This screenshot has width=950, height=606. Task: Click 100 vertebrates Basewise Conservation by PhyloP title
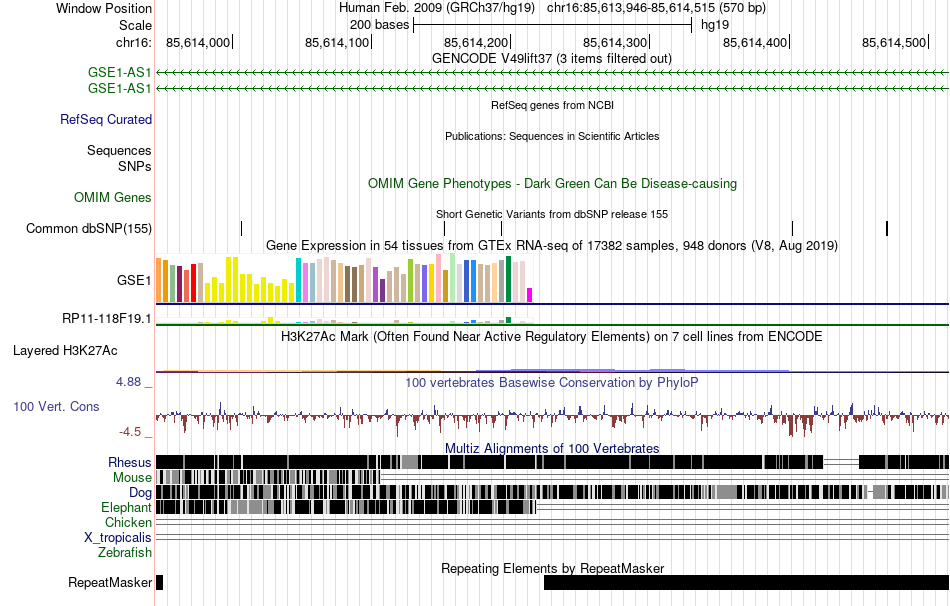551,382
